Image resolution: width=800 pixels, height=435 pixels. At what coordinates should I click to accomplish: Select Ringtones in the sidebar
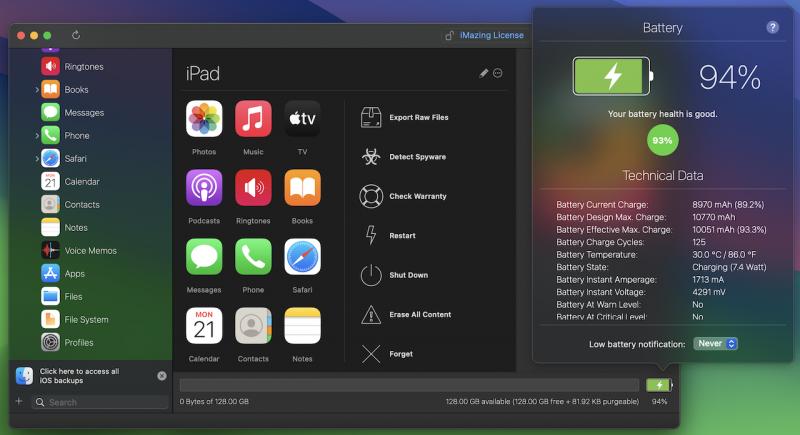click(72, 66)
